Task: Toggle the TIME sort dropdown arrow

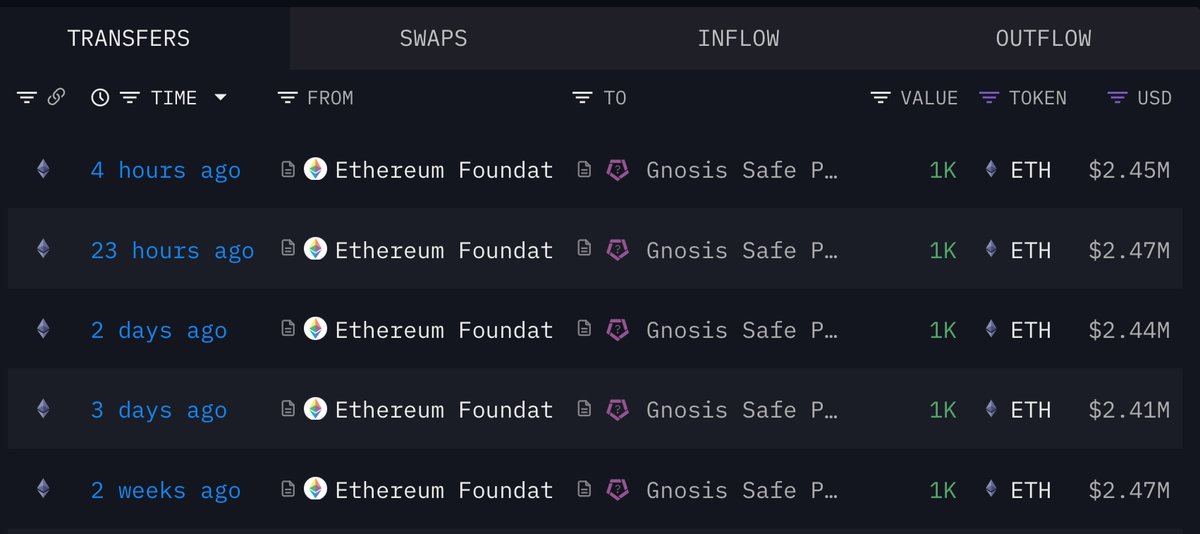Action: point(220,97)
